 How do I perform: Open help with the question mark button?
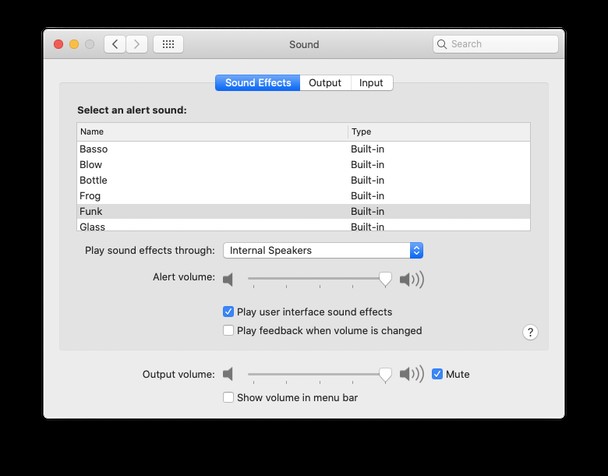pos(530,332)
